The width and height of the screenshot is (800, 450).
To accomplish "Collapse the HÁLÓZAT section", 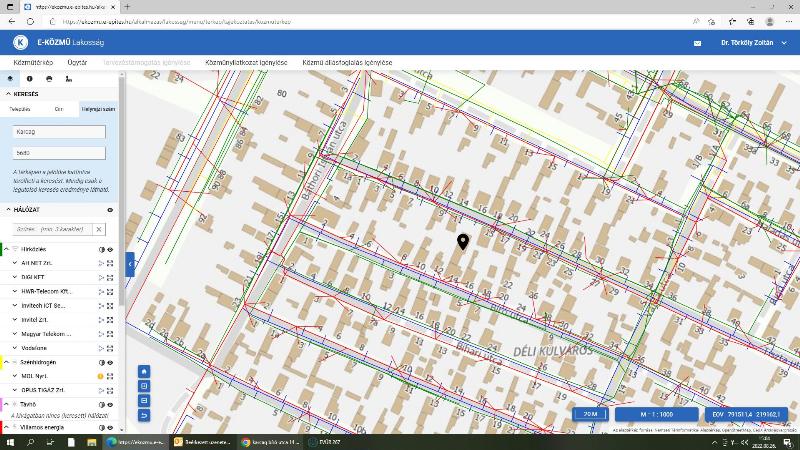I will tap(8, 210).
